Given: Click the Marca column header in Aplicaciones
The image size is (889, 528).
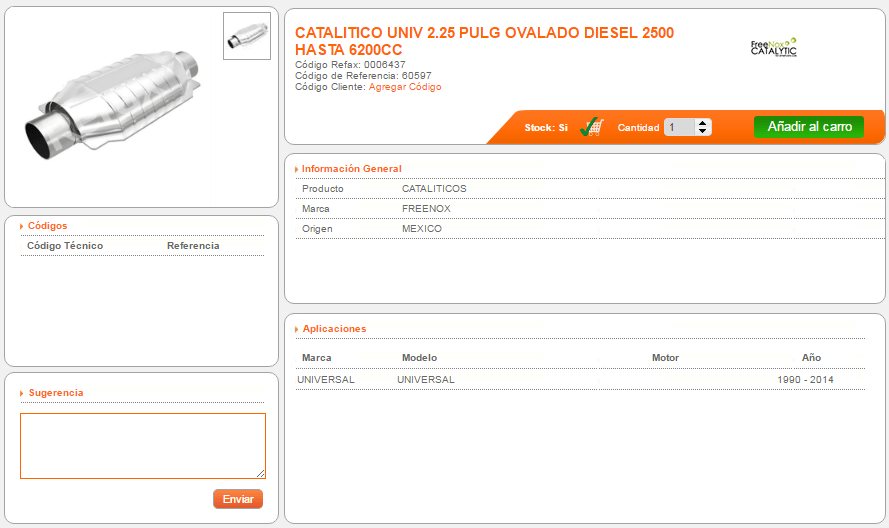Looking at the screenshot, I should tap(316, 358).
